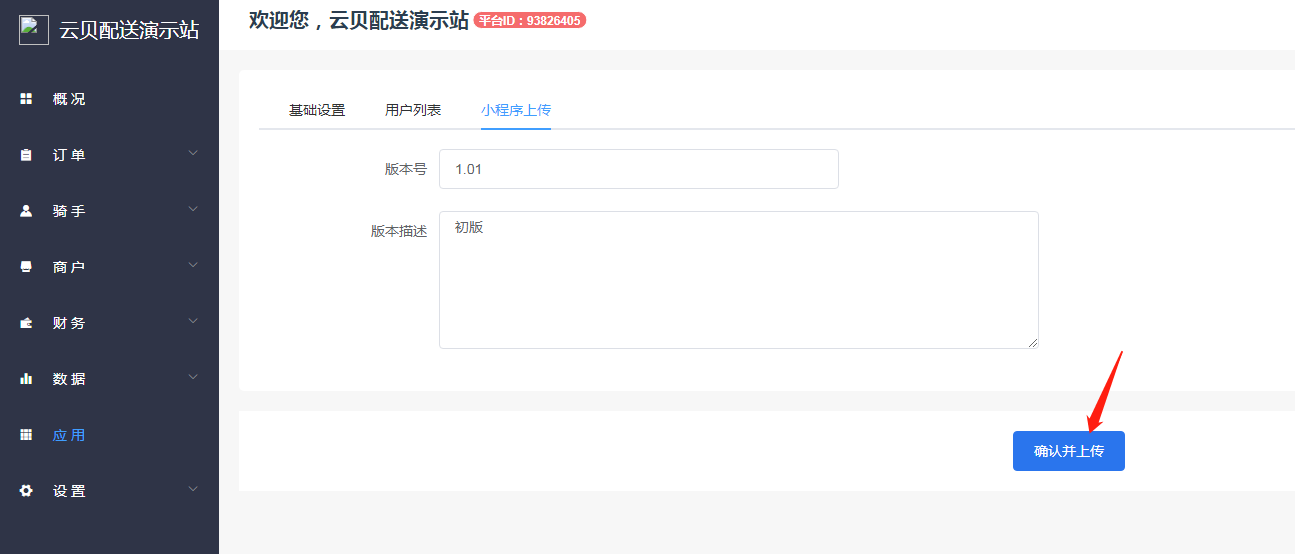Click the 订单 clipboard icon in sidebar
This screenshot has height=554, width=1295.
pyautogui.click(x=27, y=155)
